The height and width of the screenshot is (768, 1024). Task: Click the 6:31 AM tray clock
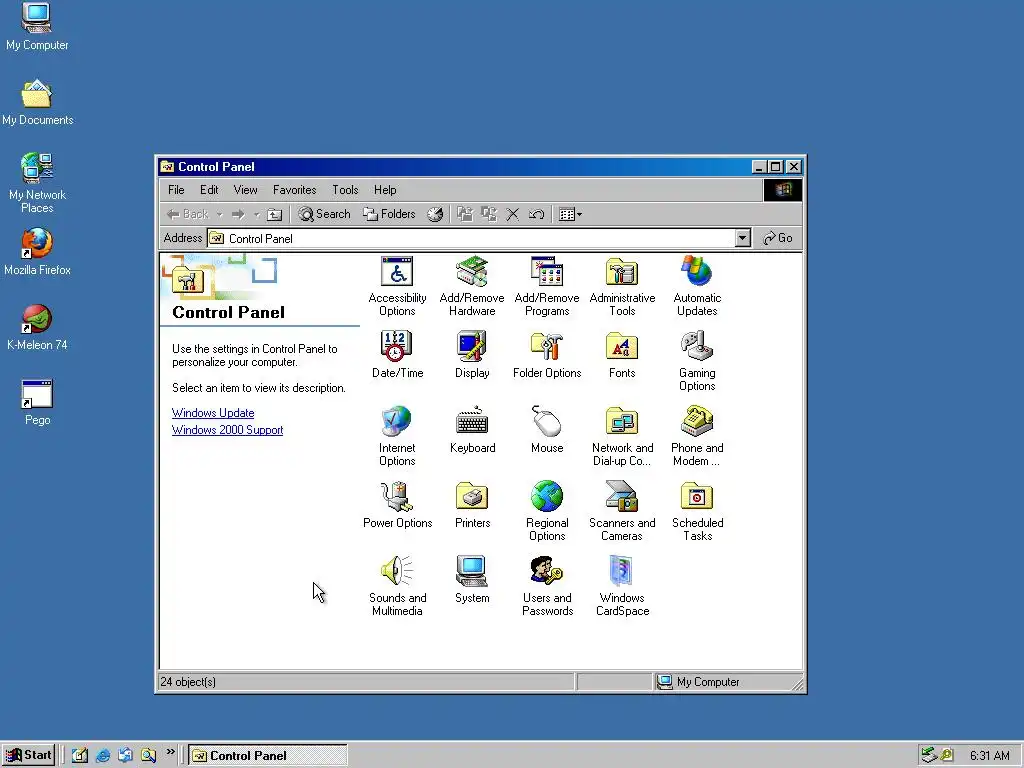coord(989,756)
